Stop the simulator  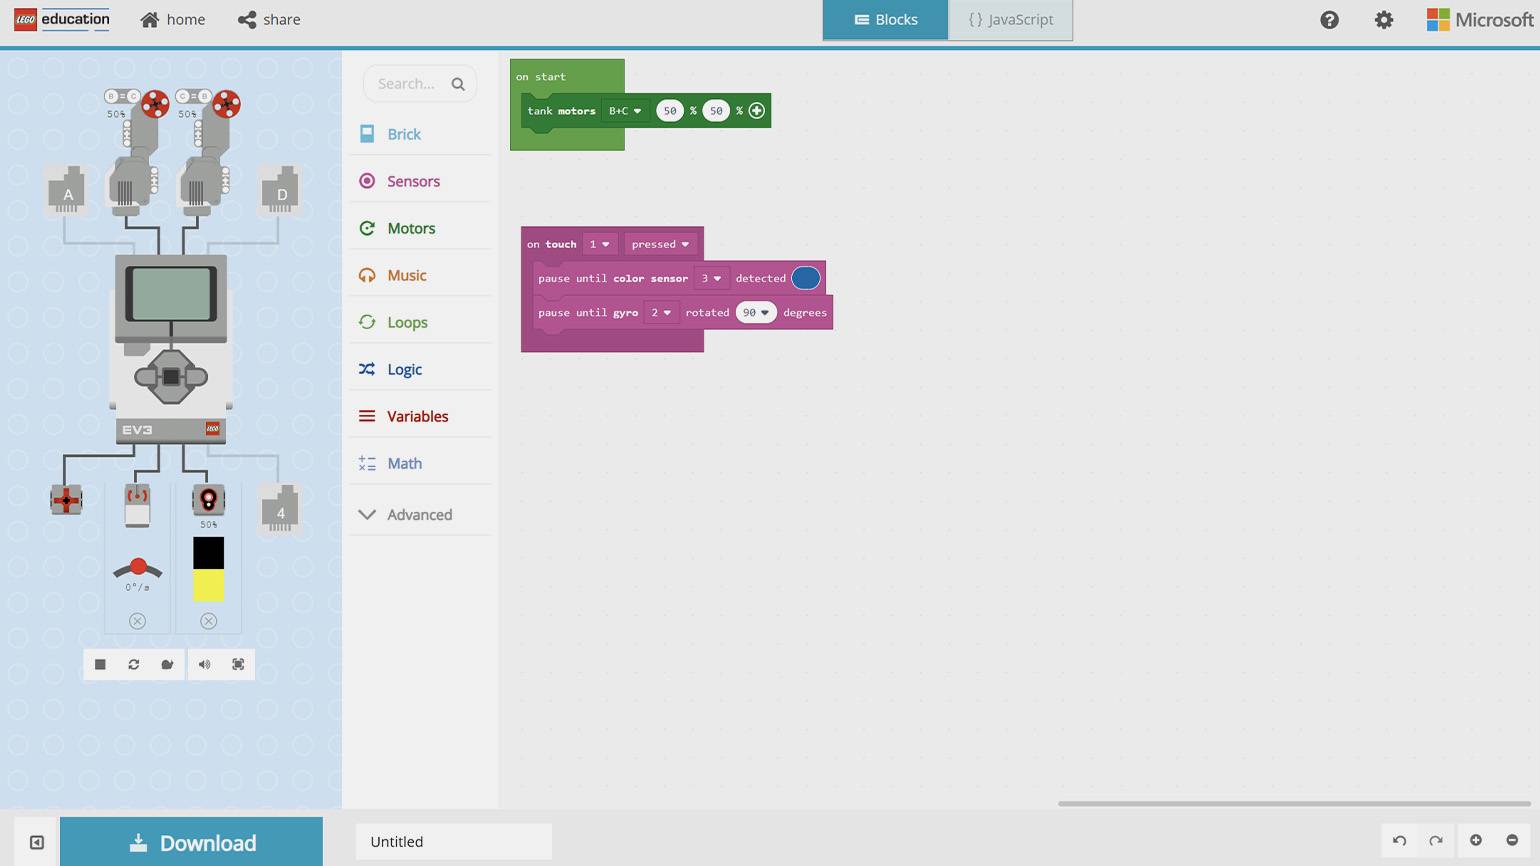100,664
